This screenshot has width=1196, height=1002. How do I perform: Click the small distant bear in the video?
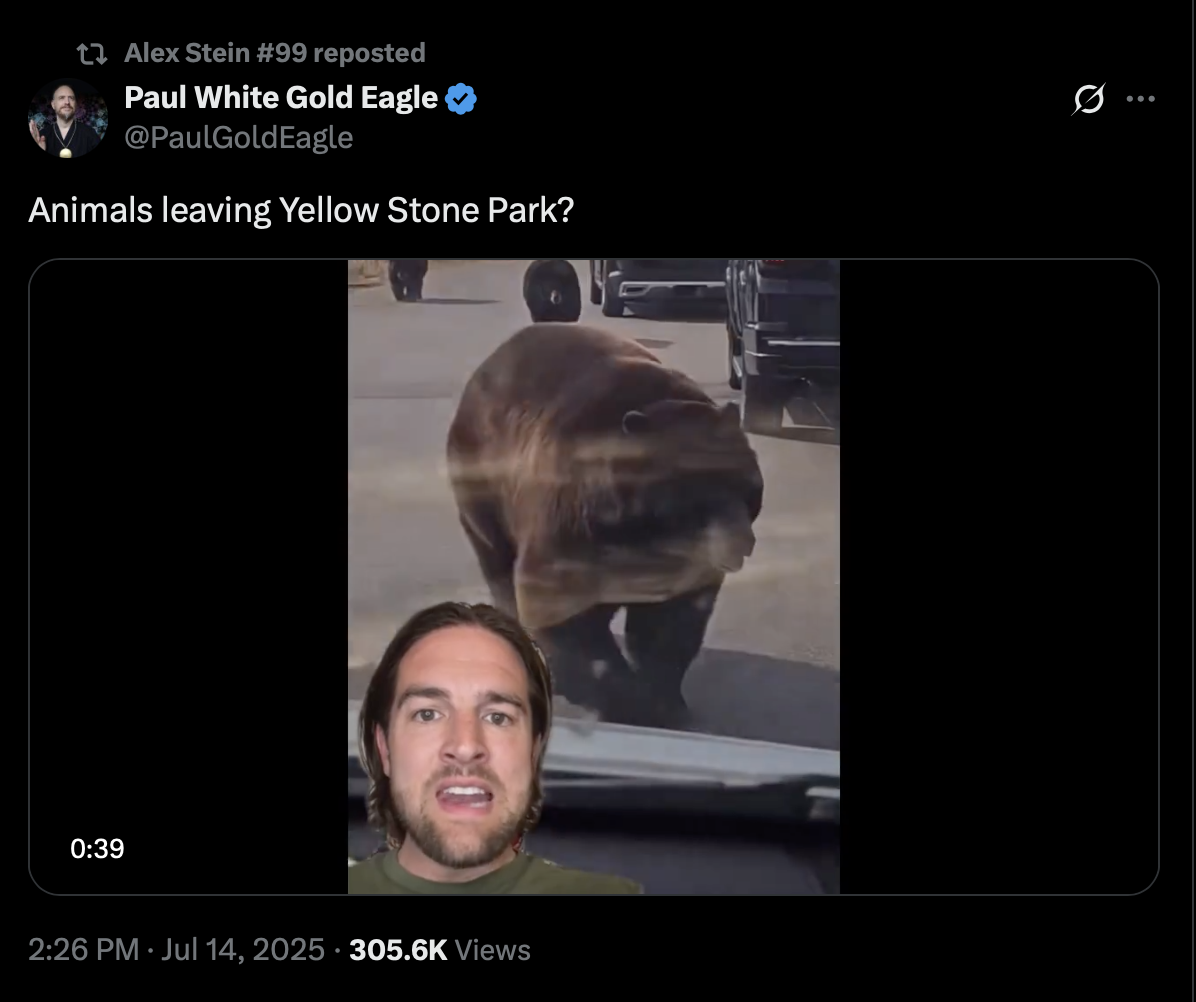[x=407, y=279]
